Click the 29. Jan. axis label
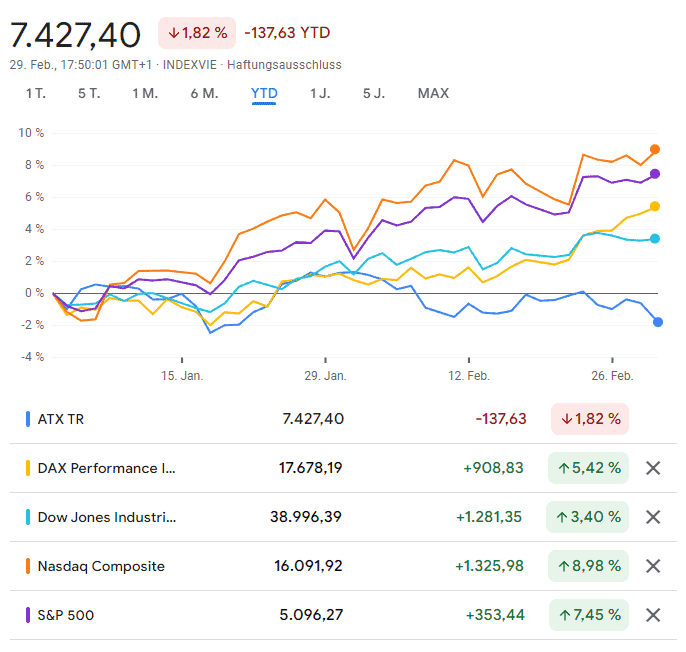Screen dimensions: 686x652 click(x=326, y=376)
